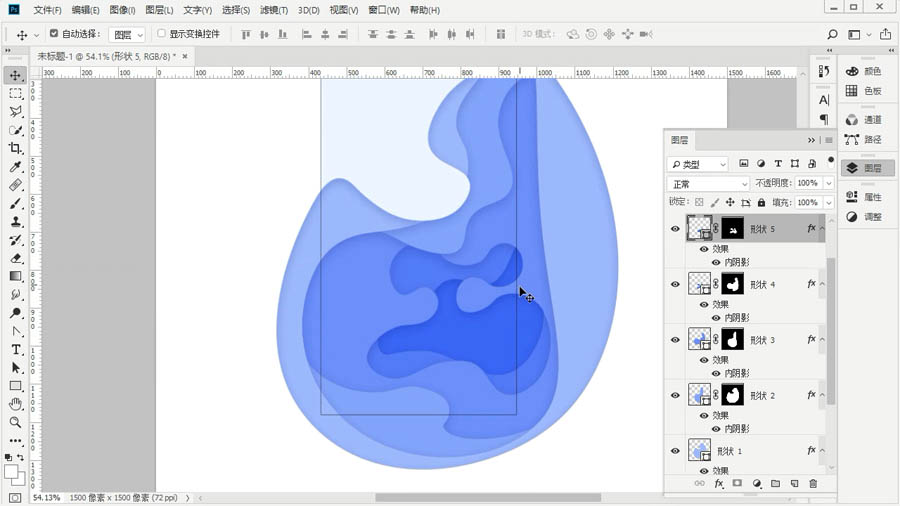The width and height of the screenshot is (900, 506).
Task: Open the layer filter 类型 dropdown
Action: coord(698,164)
